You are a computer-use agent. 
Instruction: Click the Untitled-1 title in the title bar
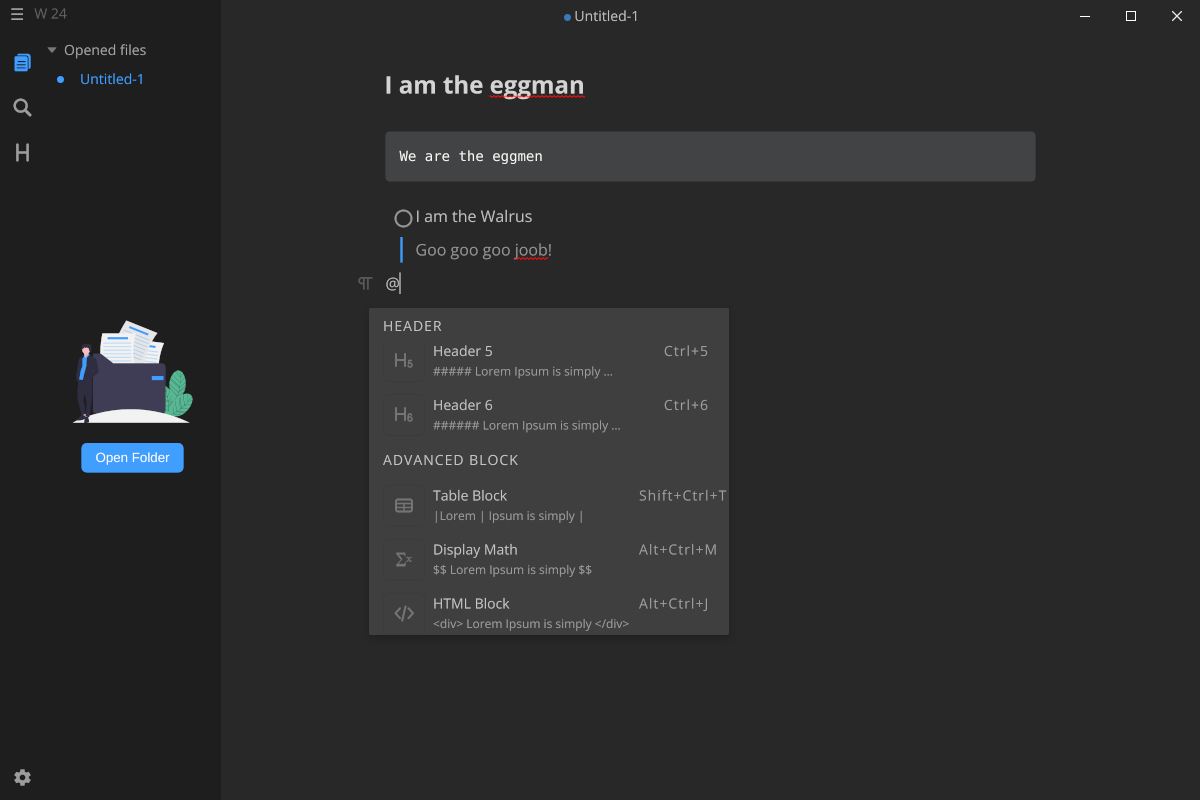pyautogui.click(x=606, y=16)
